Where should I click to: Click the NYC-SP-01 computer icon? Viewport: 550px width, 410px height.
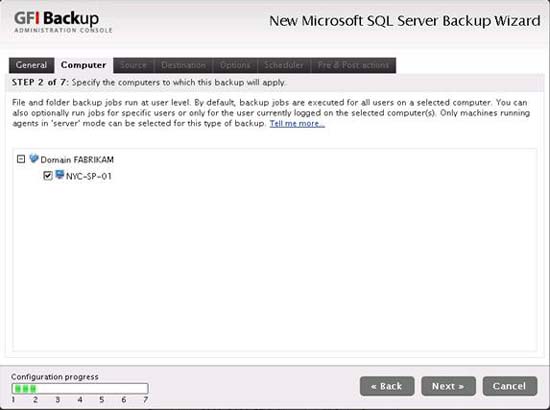tap(60, 175)
